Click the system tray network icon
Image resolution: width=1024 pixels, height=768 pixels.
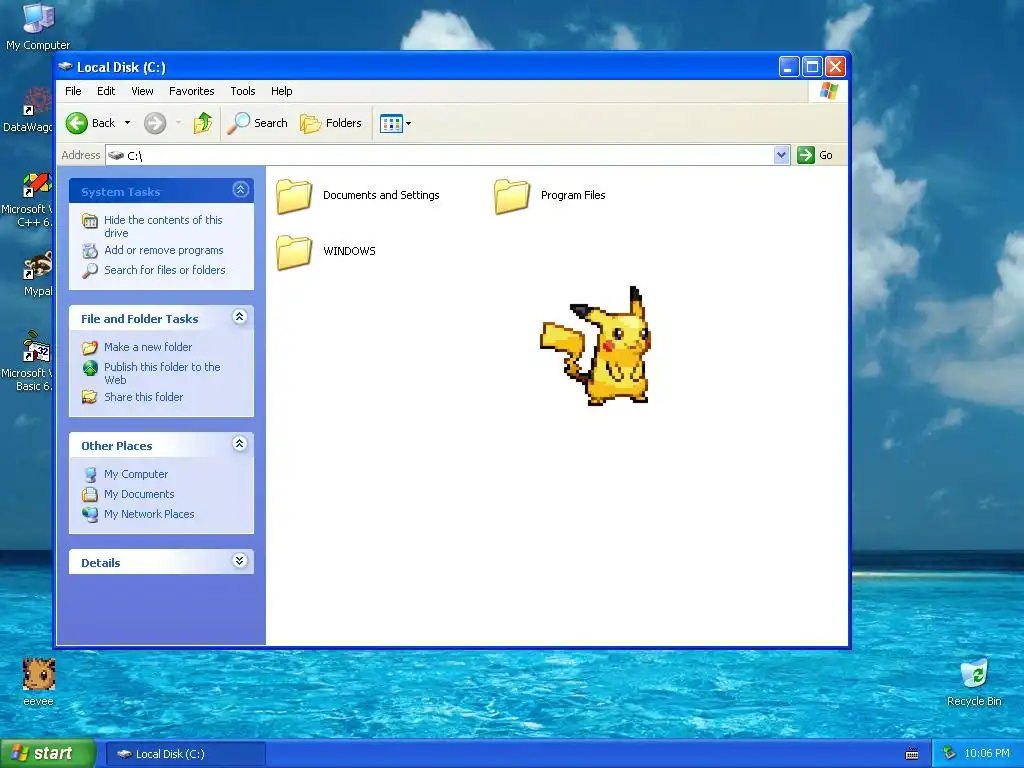949,754
